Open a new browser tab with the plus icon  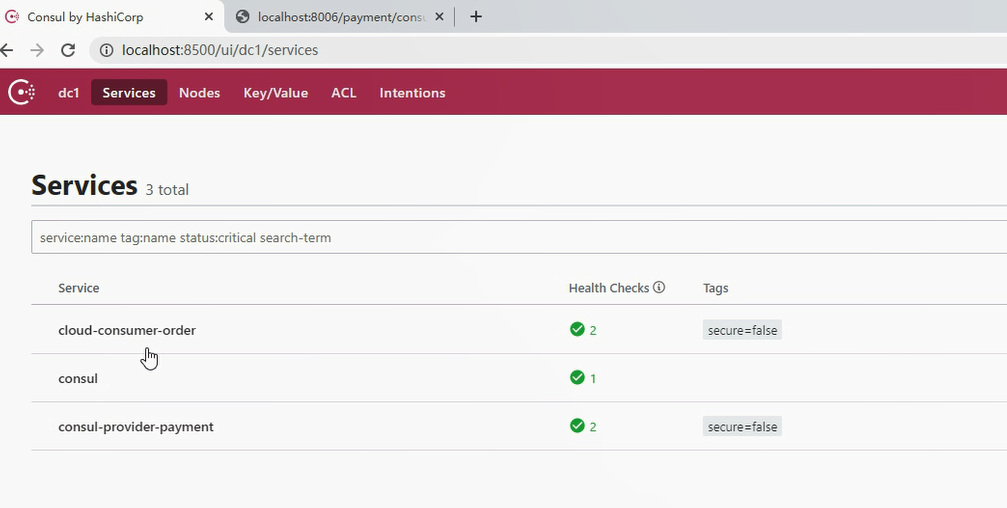475,17
